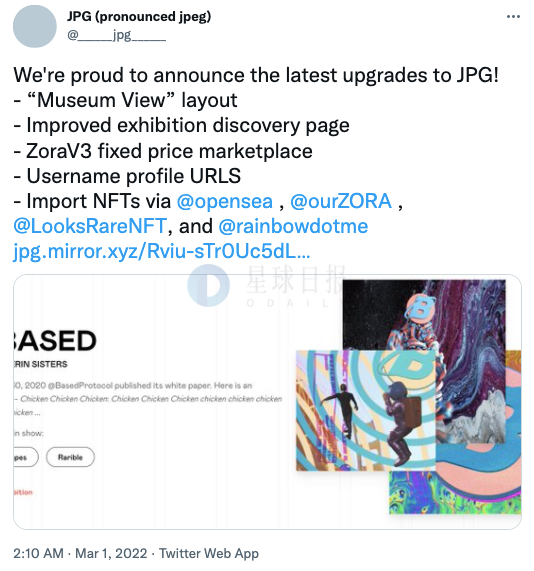
Task: Click the red exhibition link text
Action: point(23,492)
